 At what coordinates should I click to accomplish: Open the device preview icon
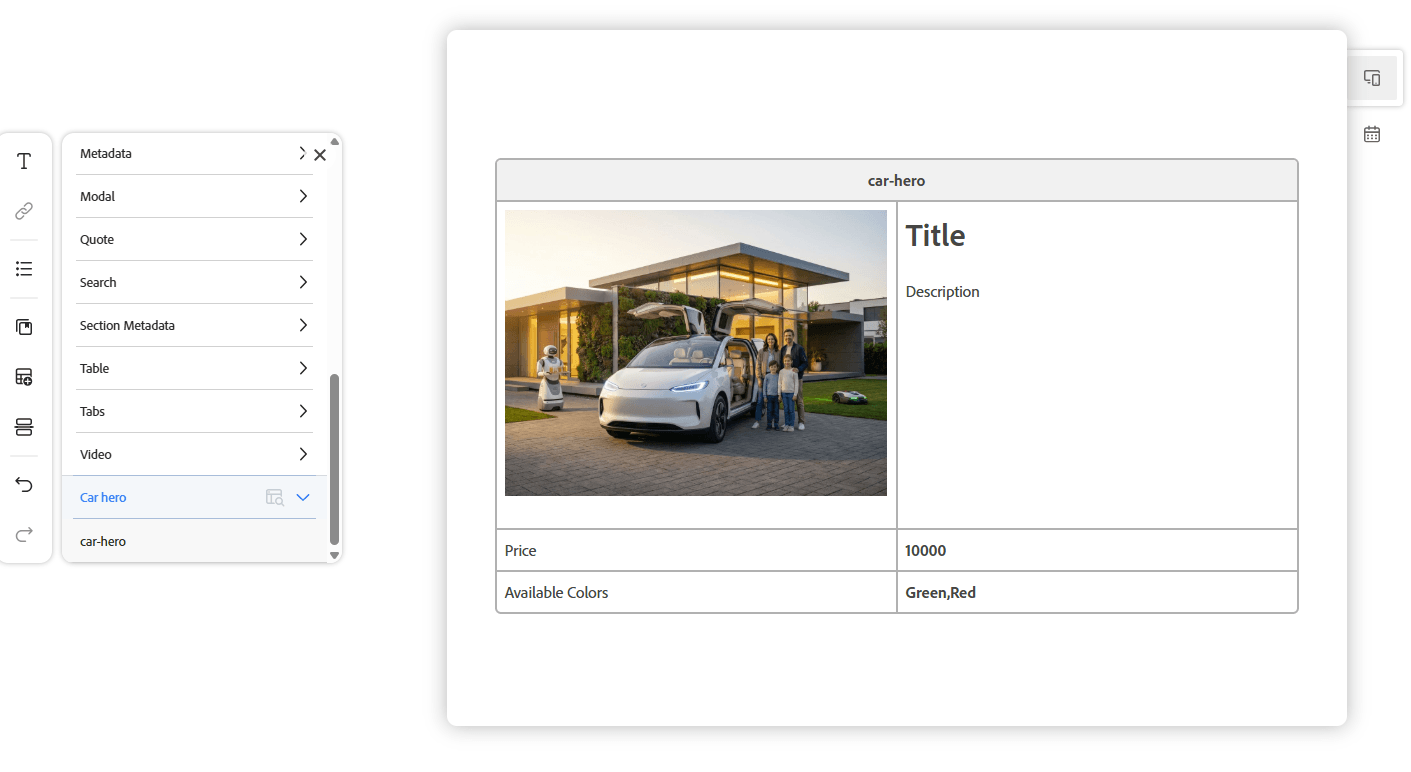tap(1372, 78)
